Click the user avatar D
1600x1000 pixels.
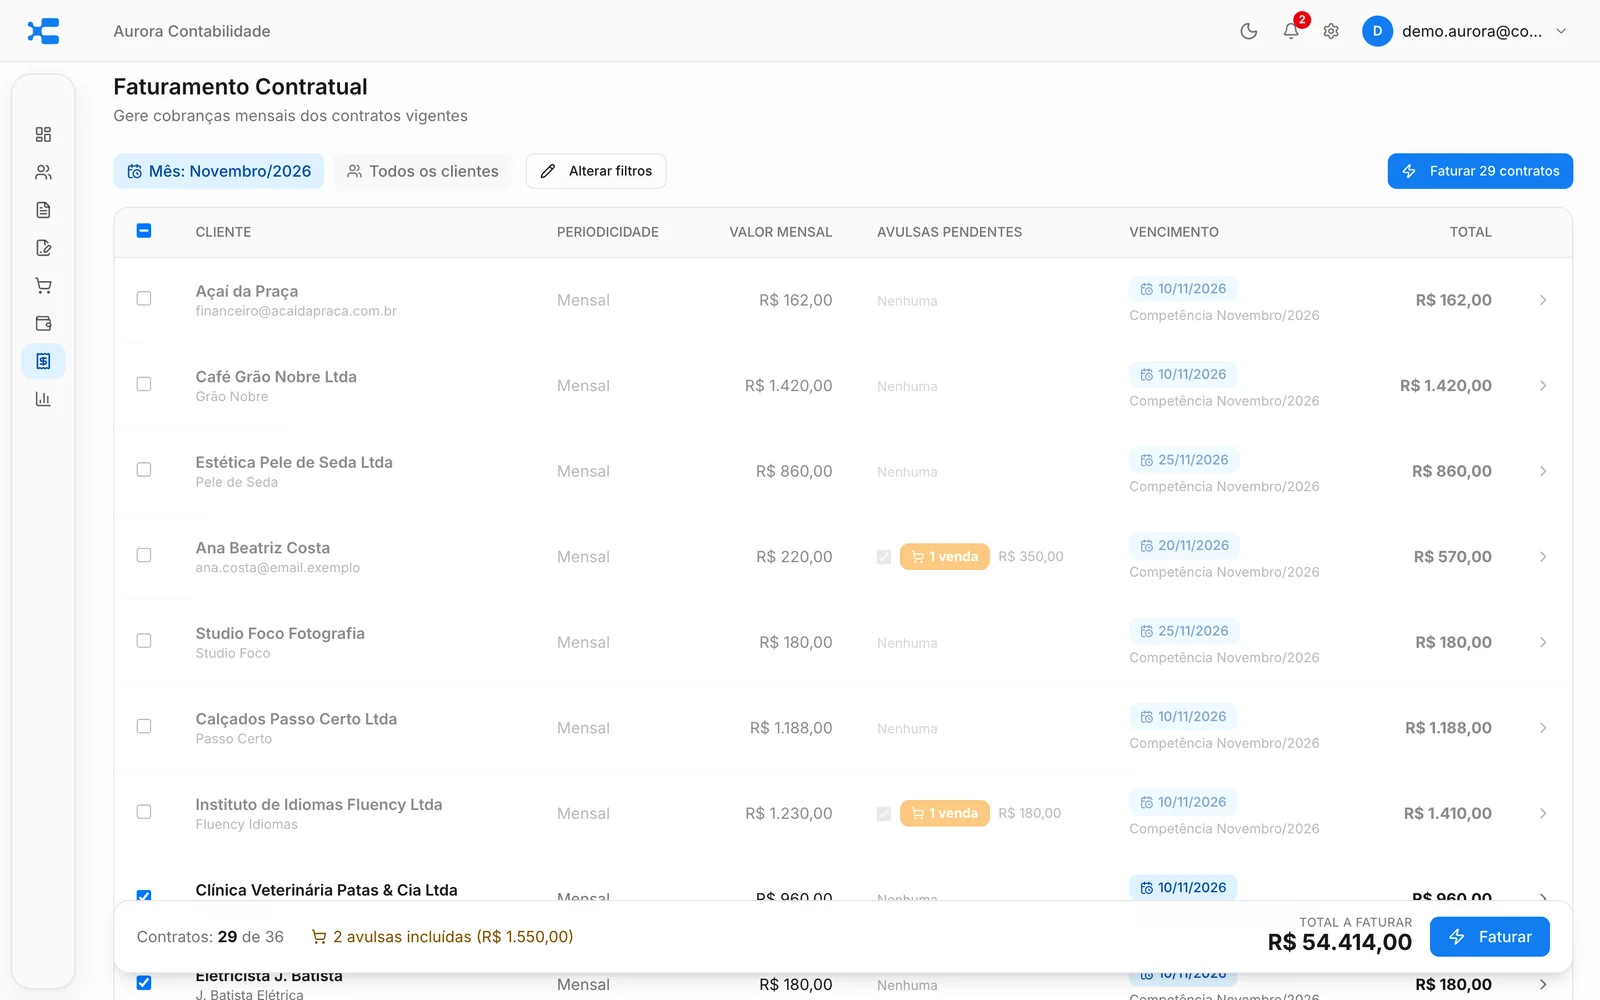tap(1377, 31)
